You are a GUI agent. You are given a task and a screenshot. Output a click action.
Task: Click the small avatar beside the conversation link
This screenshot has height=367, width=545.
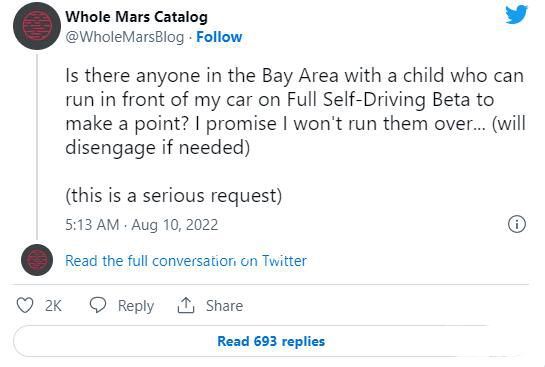coord(37,260)
